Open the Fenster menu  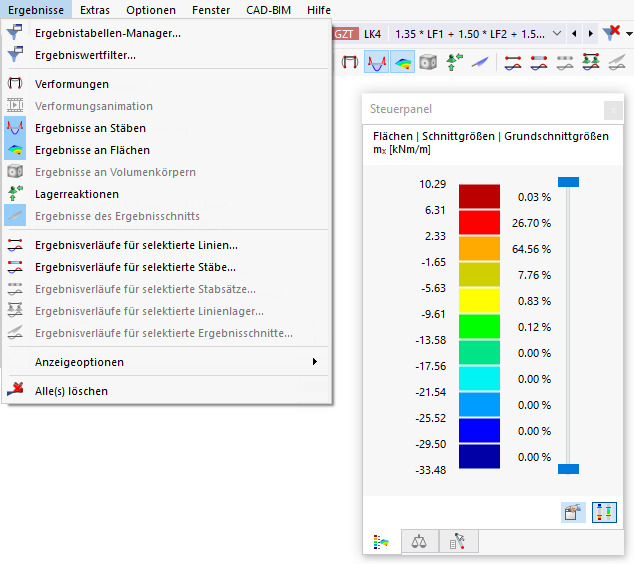[211, 10]
